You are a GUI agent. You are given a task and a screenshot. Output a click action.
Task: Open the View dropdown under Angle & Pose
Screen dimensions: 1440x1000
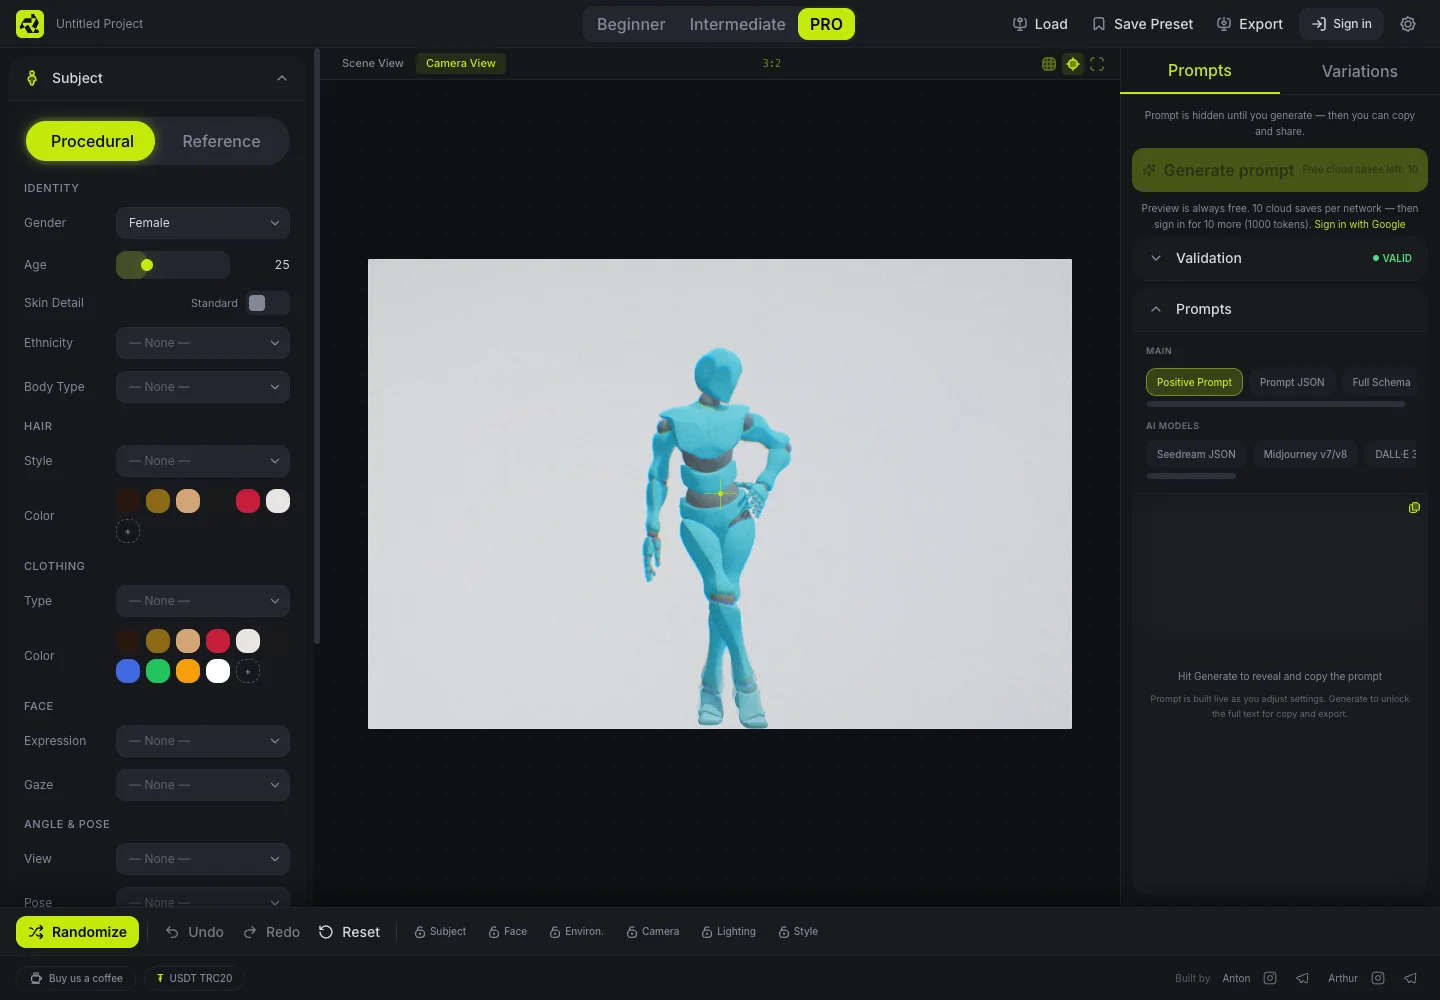(203, 859)
